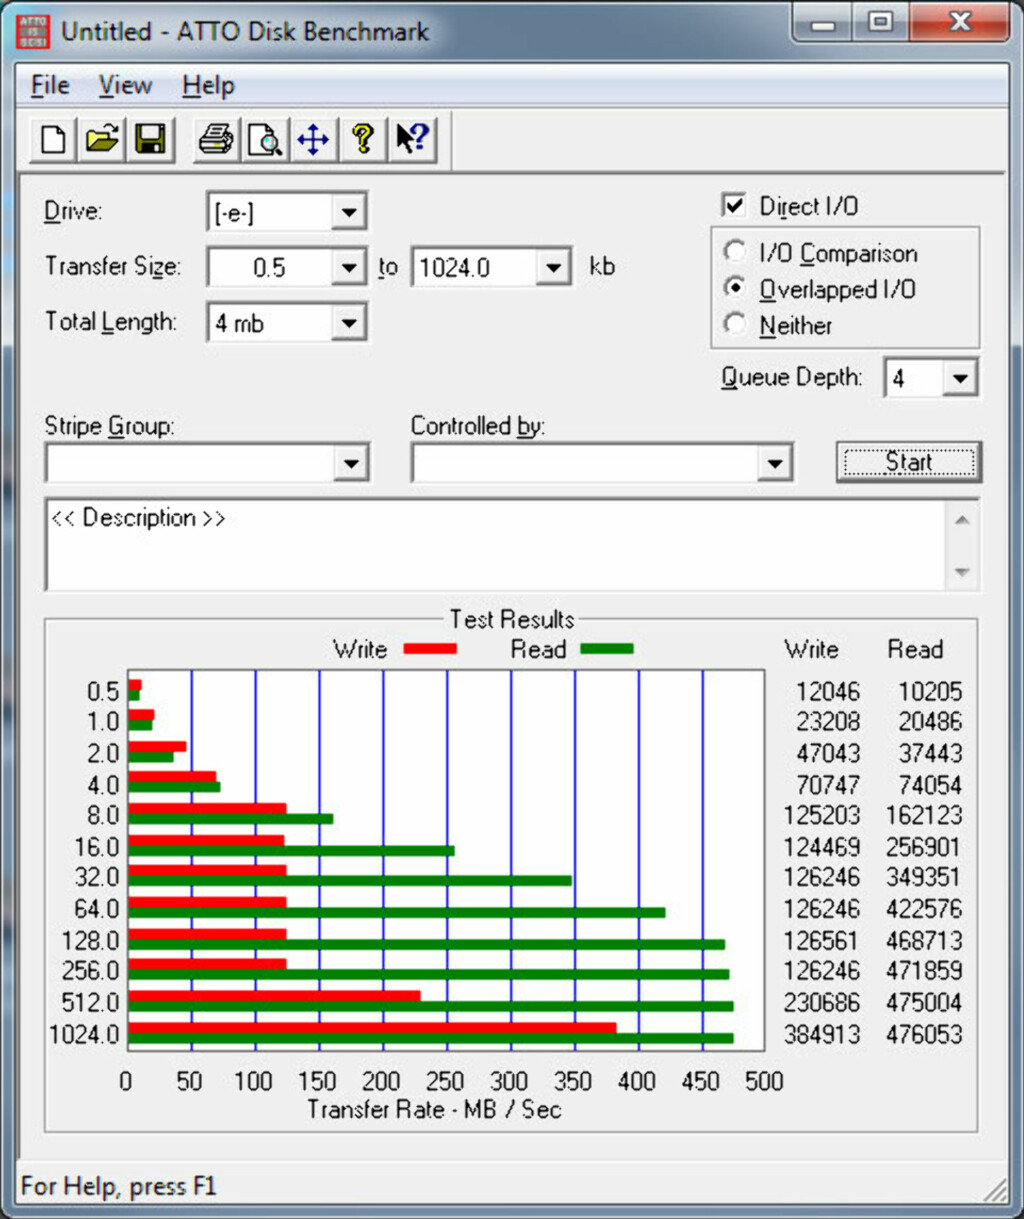Image resolution: width=1024 pixels, height=1219 pixels.
Task: Expand the Total Length dropdown
Action: pos(349,323)
